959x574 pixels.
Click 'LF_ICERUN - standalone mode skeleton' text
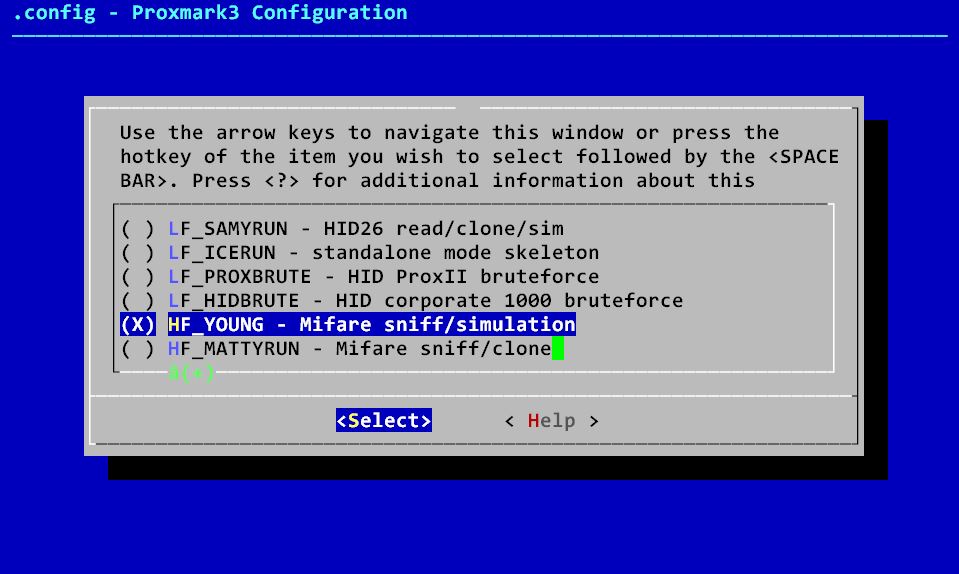[x=383, y=252]
